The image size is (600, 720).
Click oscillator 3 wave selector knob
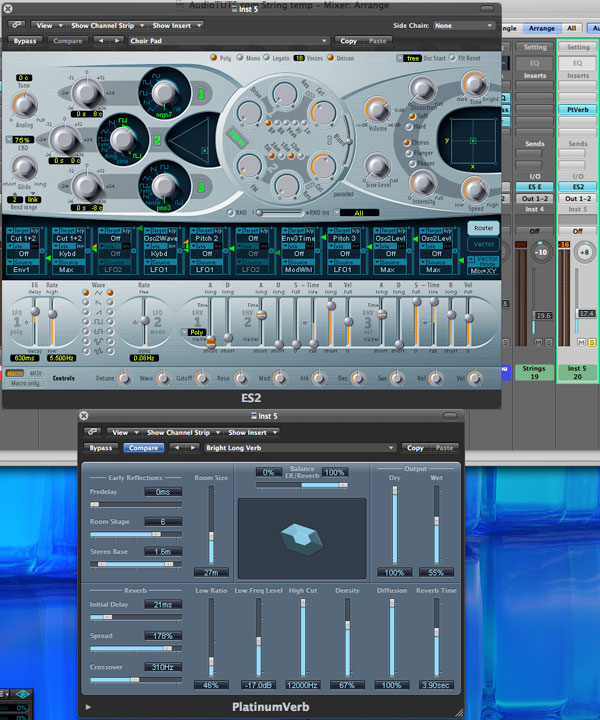click(164, 185)
